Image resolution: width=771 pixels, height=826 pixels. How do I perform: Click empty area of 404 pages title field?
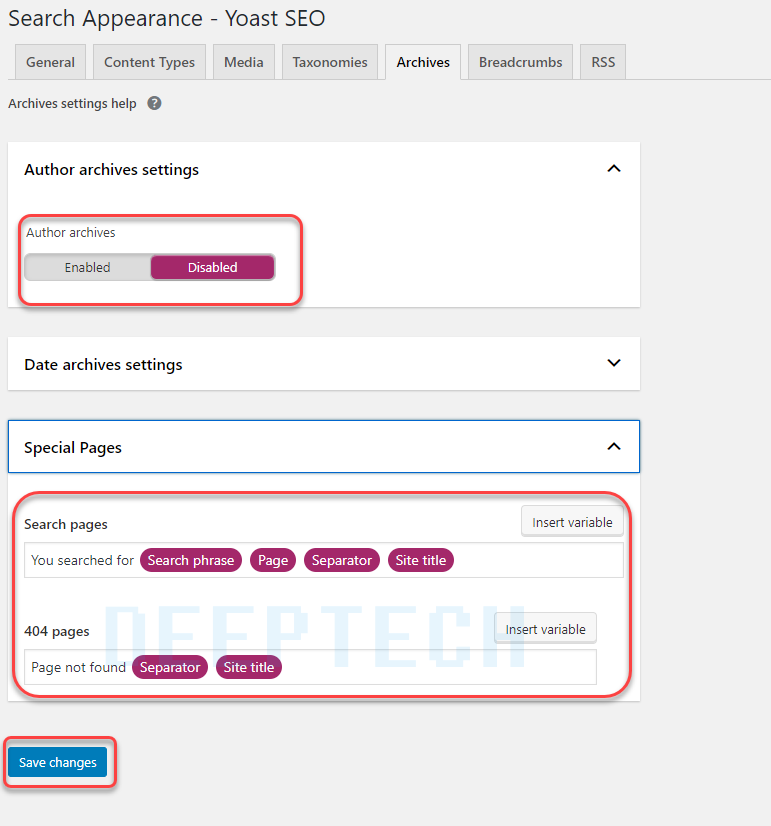(437, 667)
